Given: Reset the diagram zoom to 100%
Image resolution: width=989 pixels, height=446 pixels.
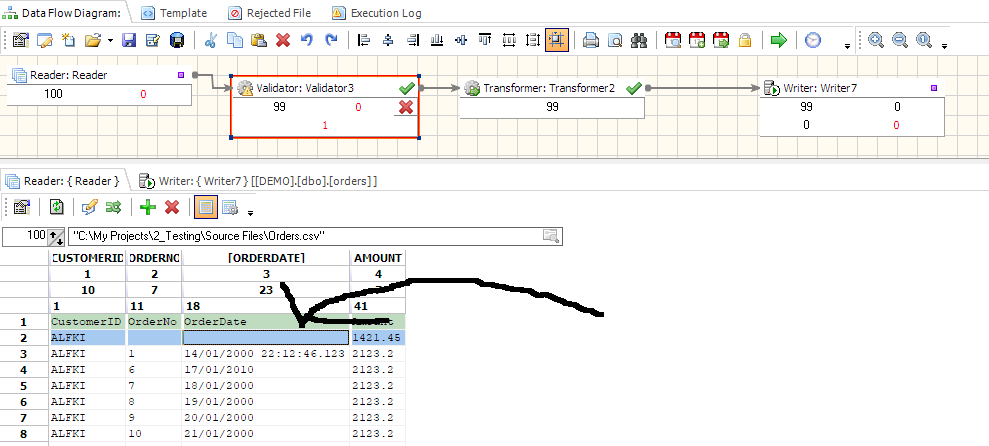Looking at the screenshot, I should click(x=923, y=40).
